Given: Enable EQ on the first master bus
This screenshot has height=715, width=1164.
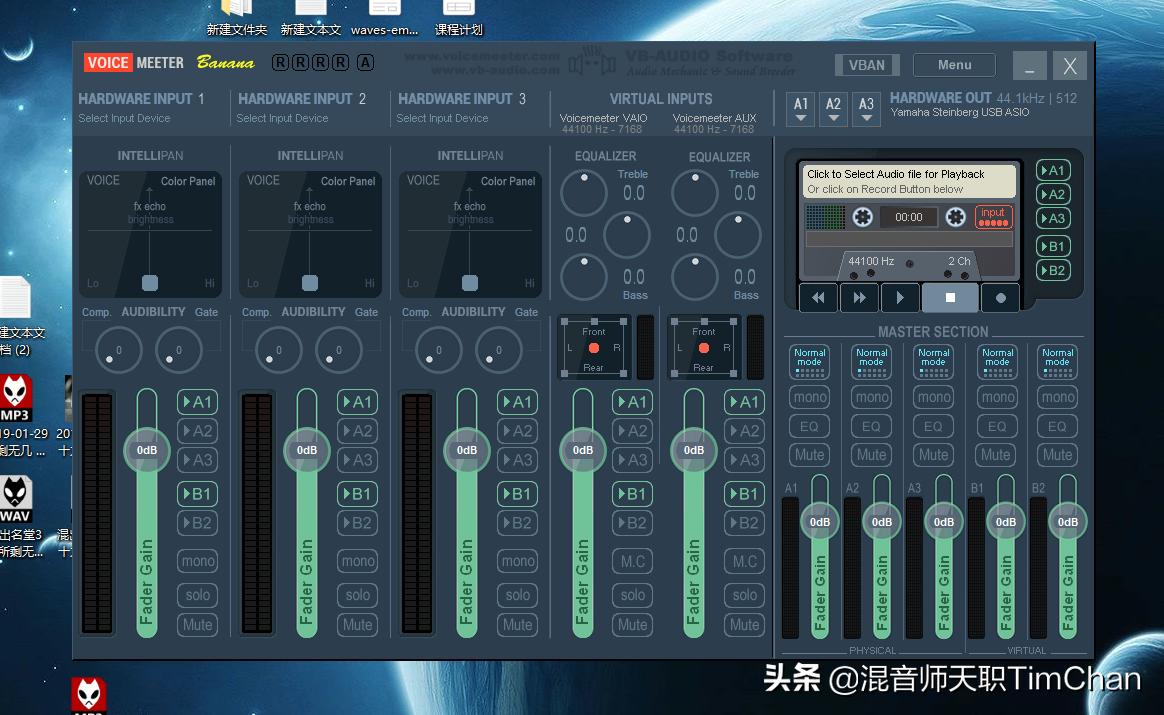Looking at the screenshot, I should tap(809, 425).
